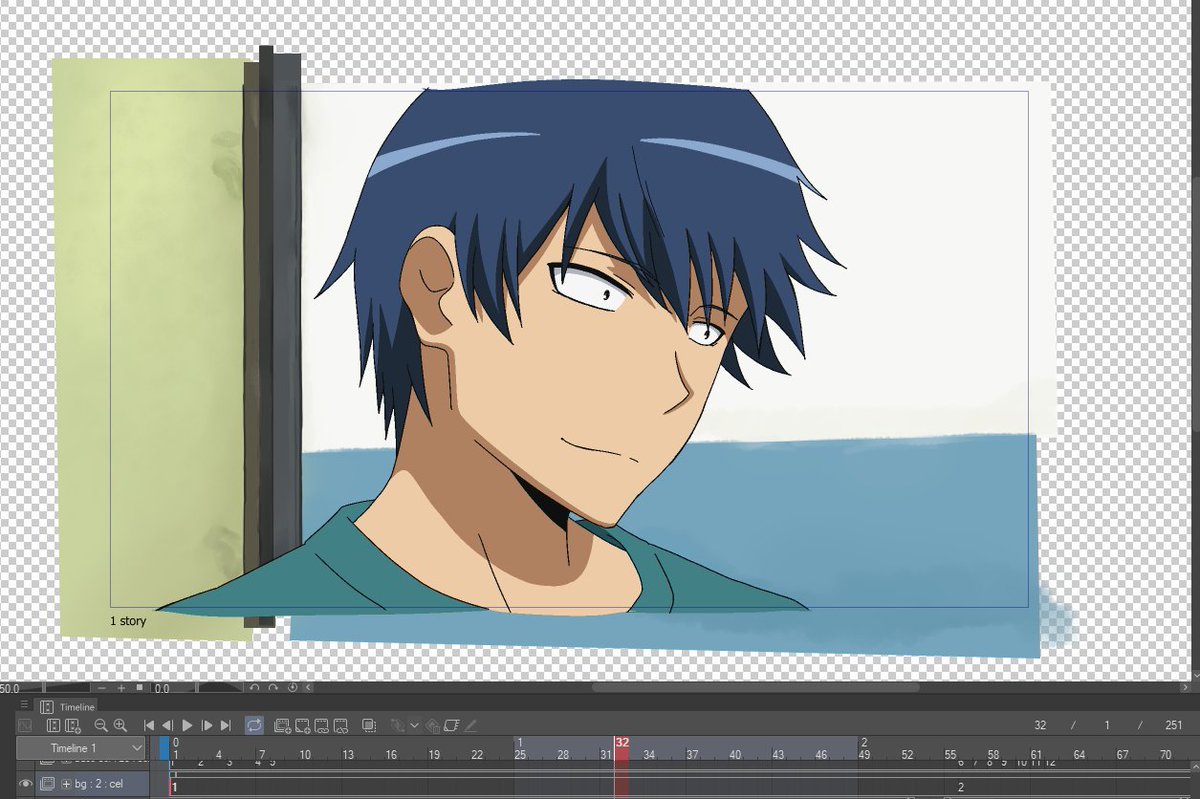The height and width of the screenshot is (799, 1200).
Task: Click the graph editor icon at timeline left
Action: tap(25, 725)
